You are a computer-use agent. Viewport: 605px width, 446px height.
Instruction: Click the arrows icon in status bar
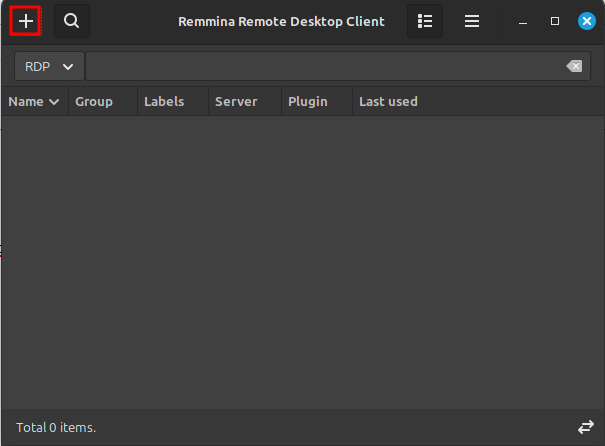click(585, 427)
